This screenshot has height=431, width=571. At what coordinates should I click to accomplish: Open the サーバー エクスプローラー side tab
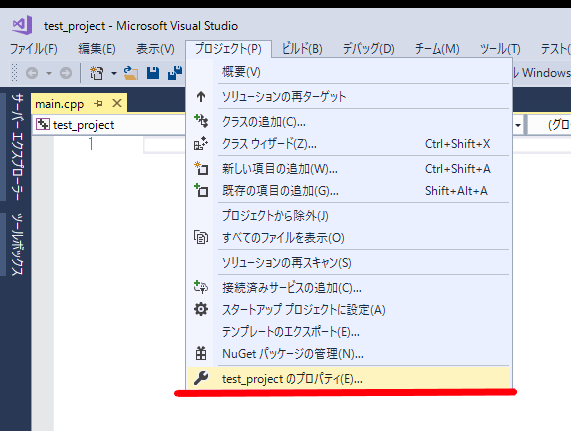pos(17,147)
